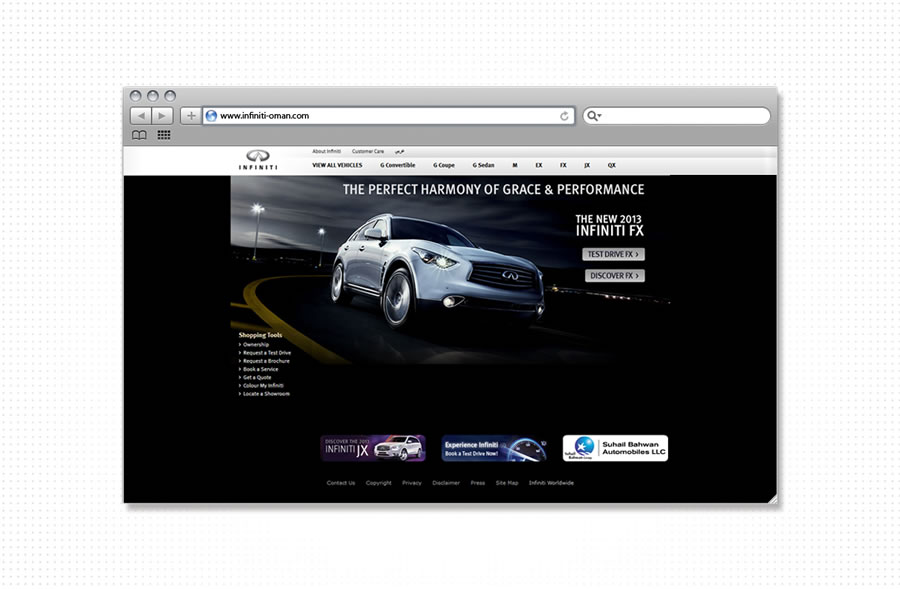Screen dimensions: 900x589
Task: Open Book a Service link
Action: click(x=260, y=369)
